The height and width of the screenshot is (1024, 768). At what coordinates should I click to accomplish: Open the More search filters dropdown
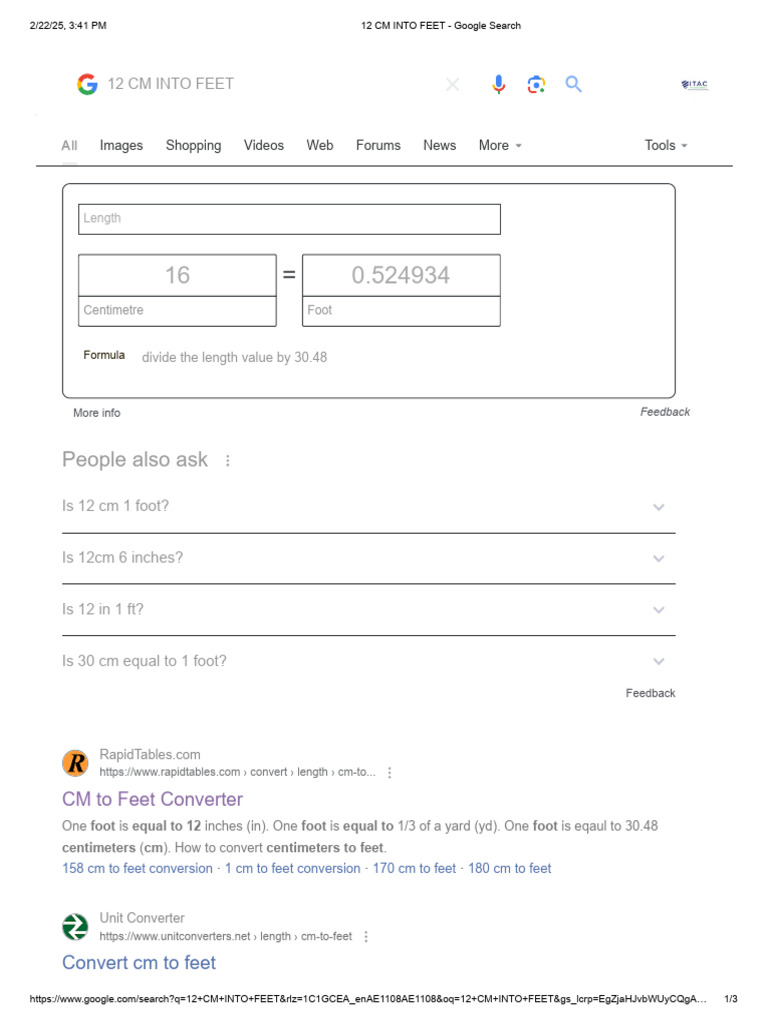(500, 146)
